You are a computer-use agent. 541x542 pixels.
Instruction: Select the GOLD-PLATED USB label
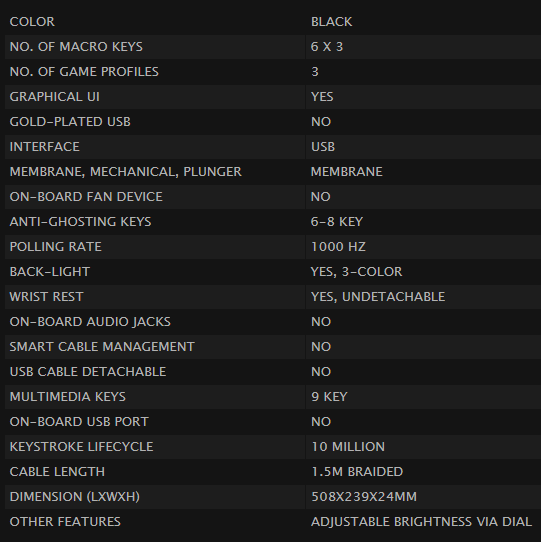pyautogui.click(x=70, y=122)
